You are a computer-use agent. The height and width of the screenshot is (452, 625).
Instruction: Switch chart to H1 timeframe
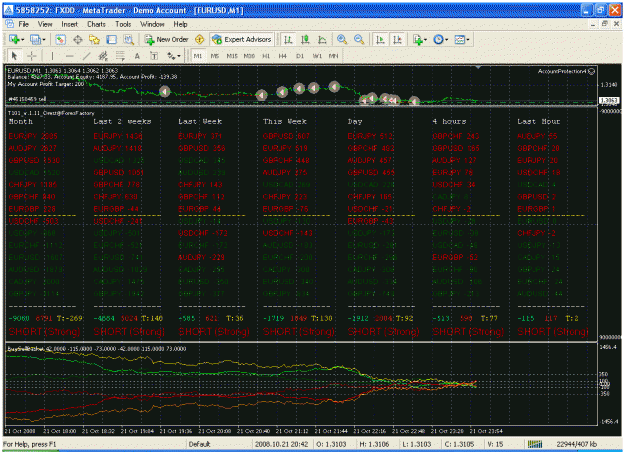(266, 56)
